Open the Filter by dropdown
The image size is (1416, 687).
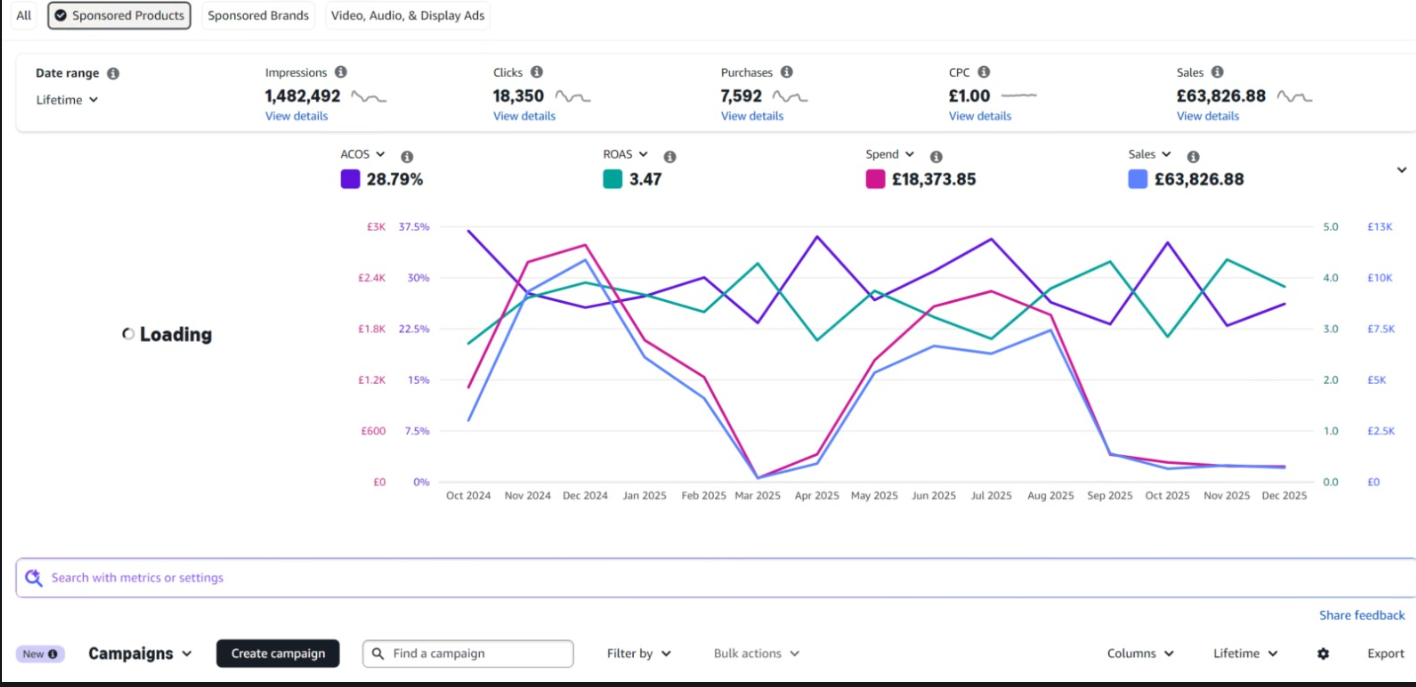point(639,653)
